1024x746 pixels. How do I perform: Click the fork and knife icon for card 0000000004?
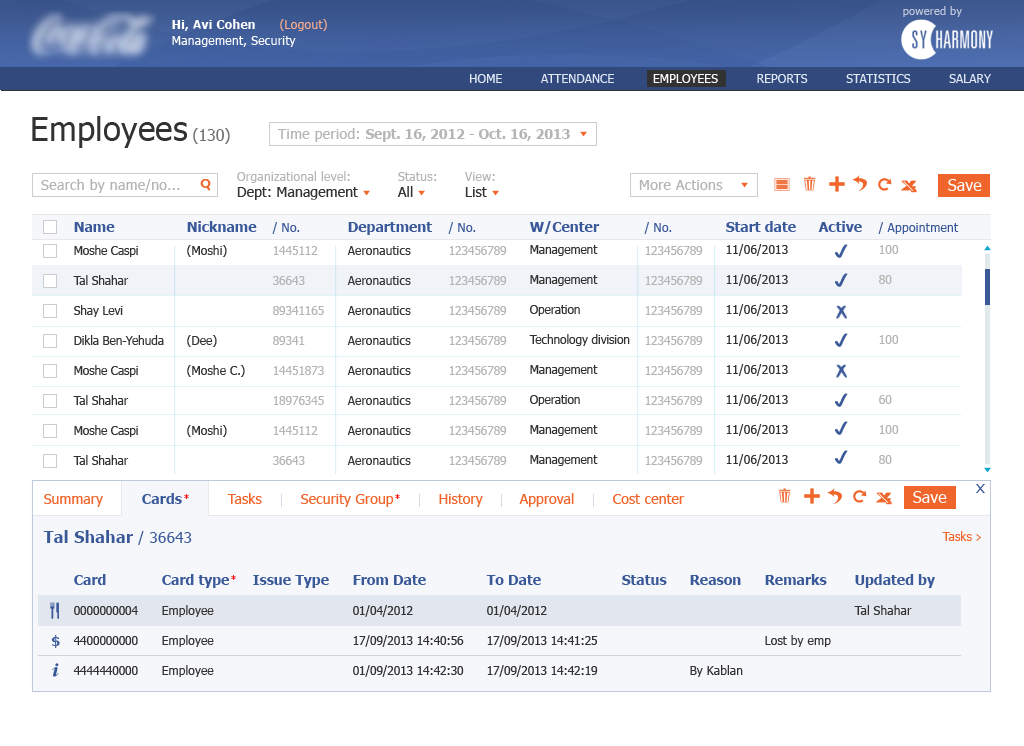tap(55, 610)
